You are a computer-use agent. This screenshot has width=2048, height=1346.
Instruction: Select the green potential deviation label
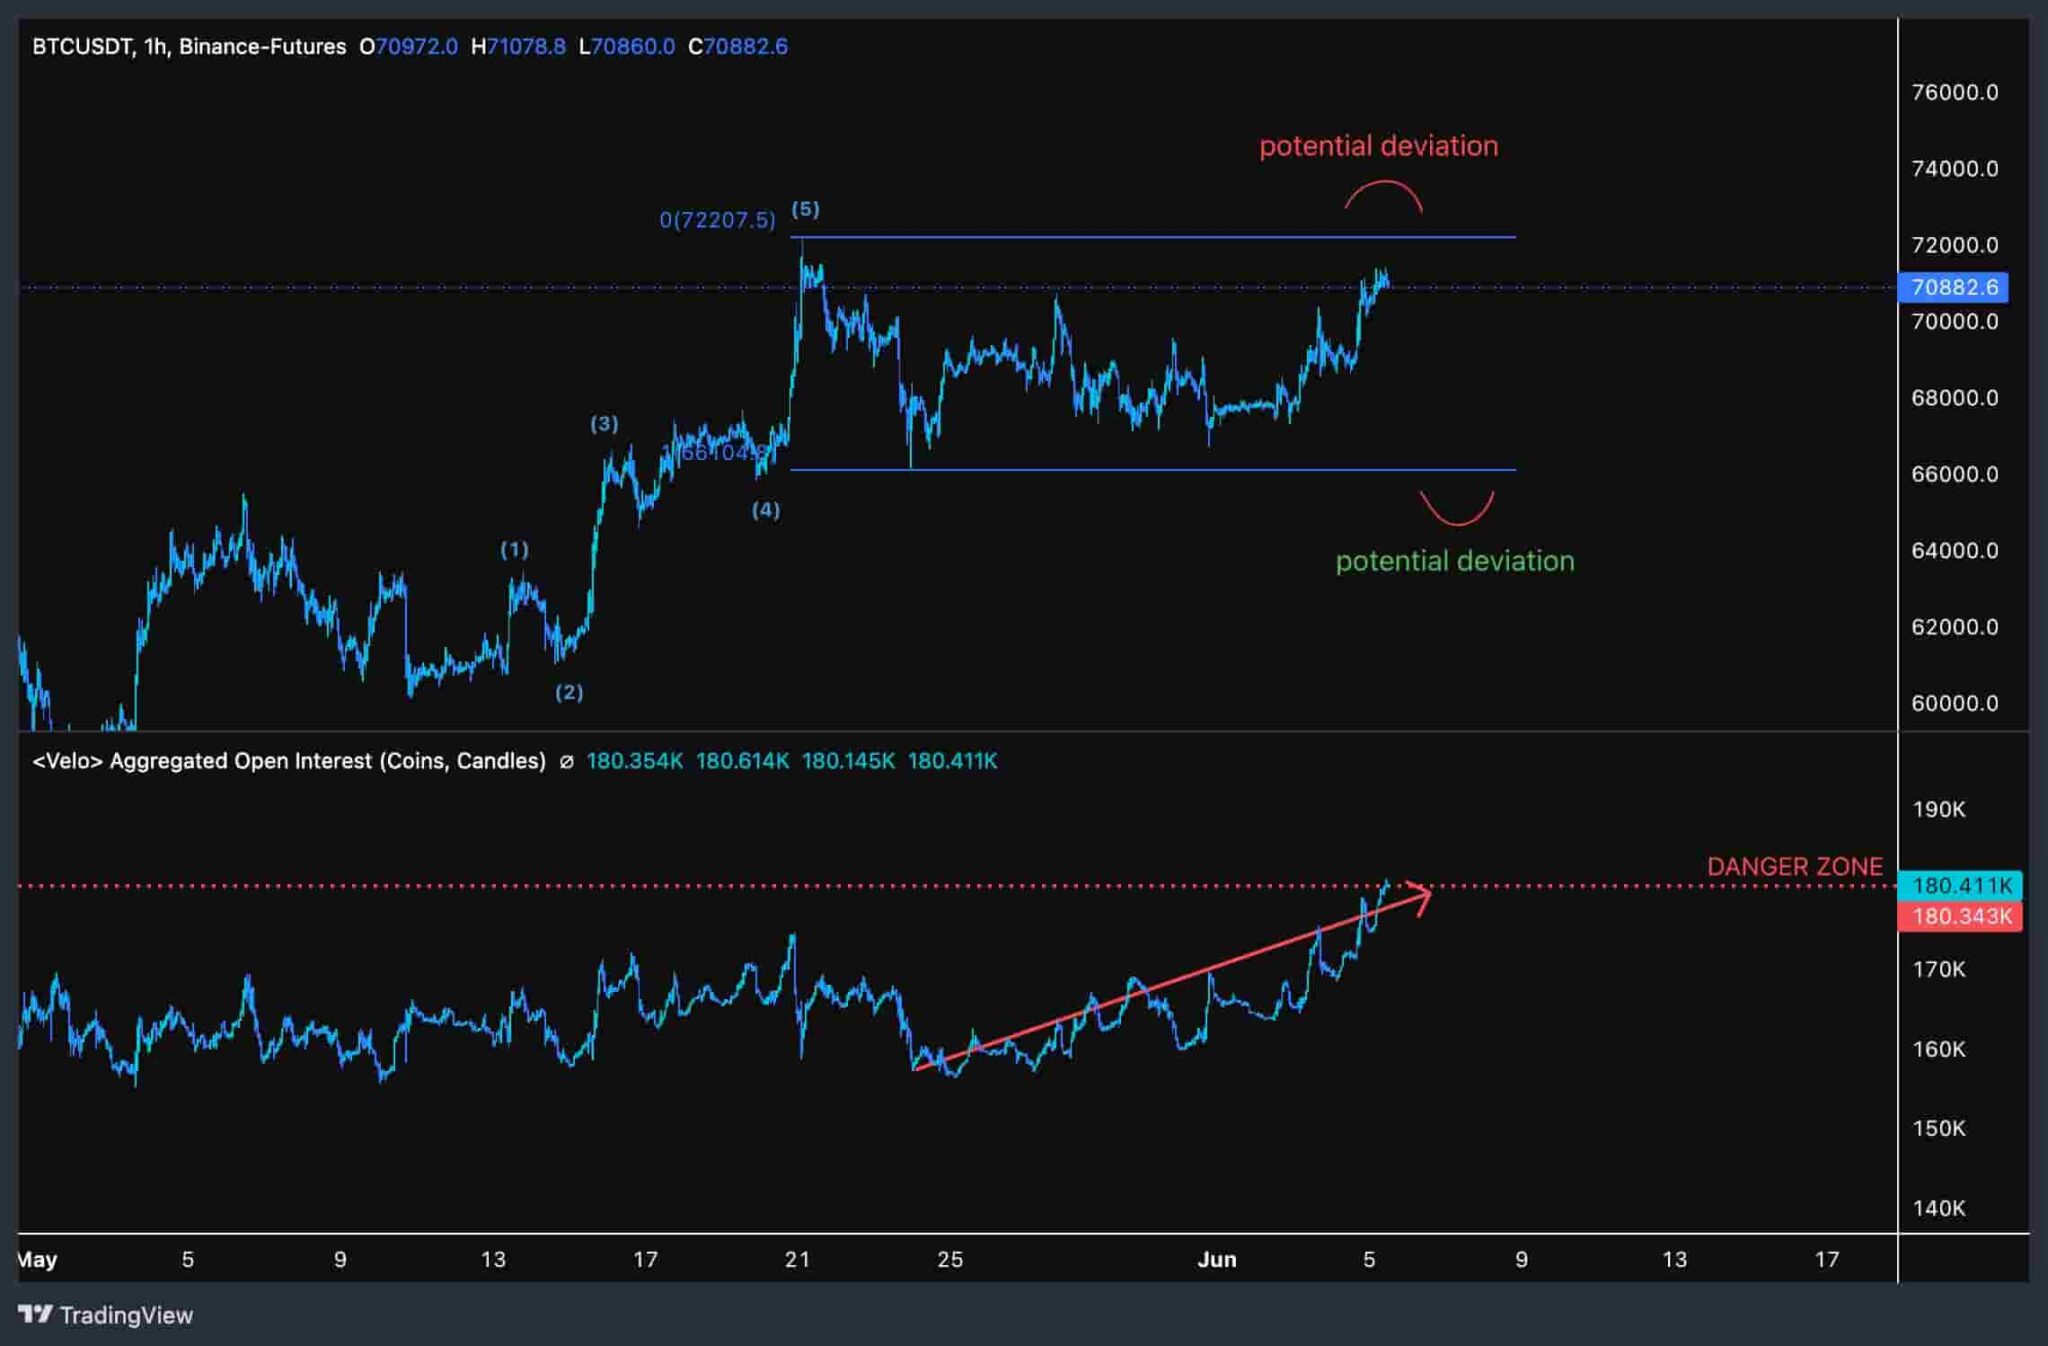(1455, 561)
